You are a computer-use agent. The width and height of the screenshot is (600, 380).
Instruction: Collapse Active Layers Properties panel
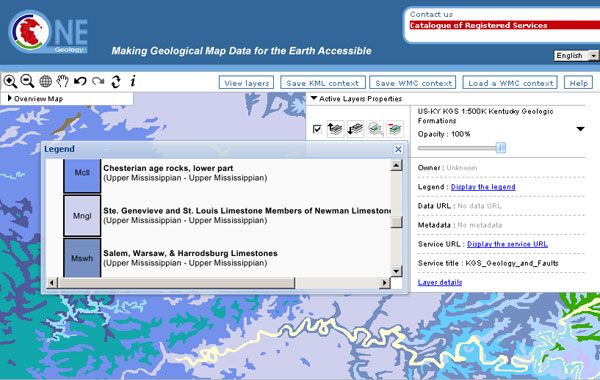coord(357,99)
